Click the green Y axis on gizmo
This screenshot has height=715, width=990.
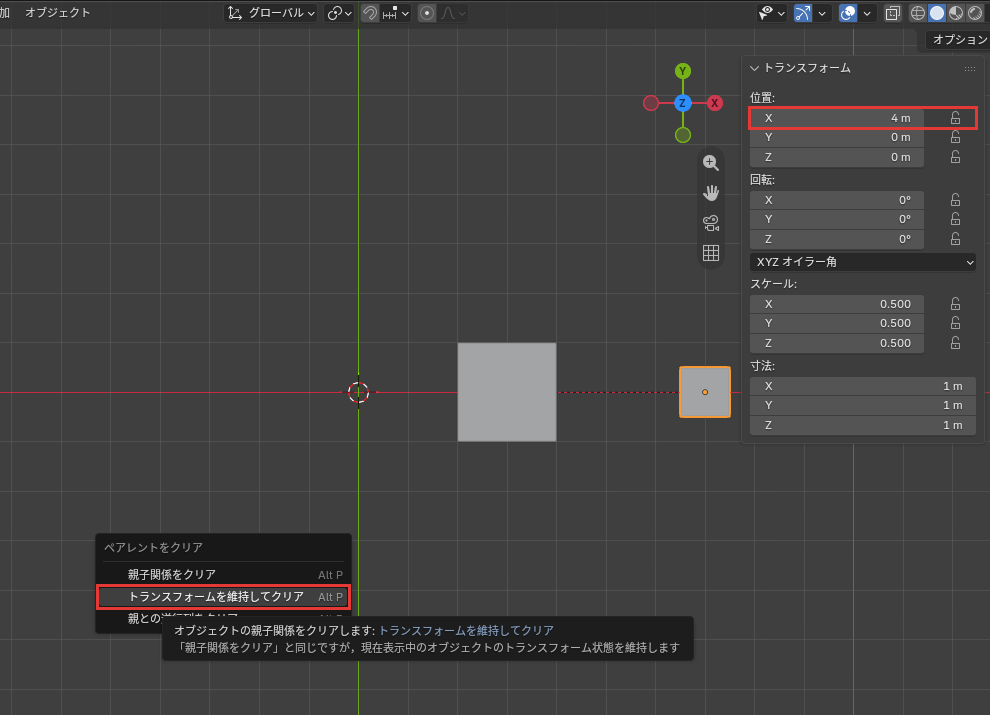683,71
